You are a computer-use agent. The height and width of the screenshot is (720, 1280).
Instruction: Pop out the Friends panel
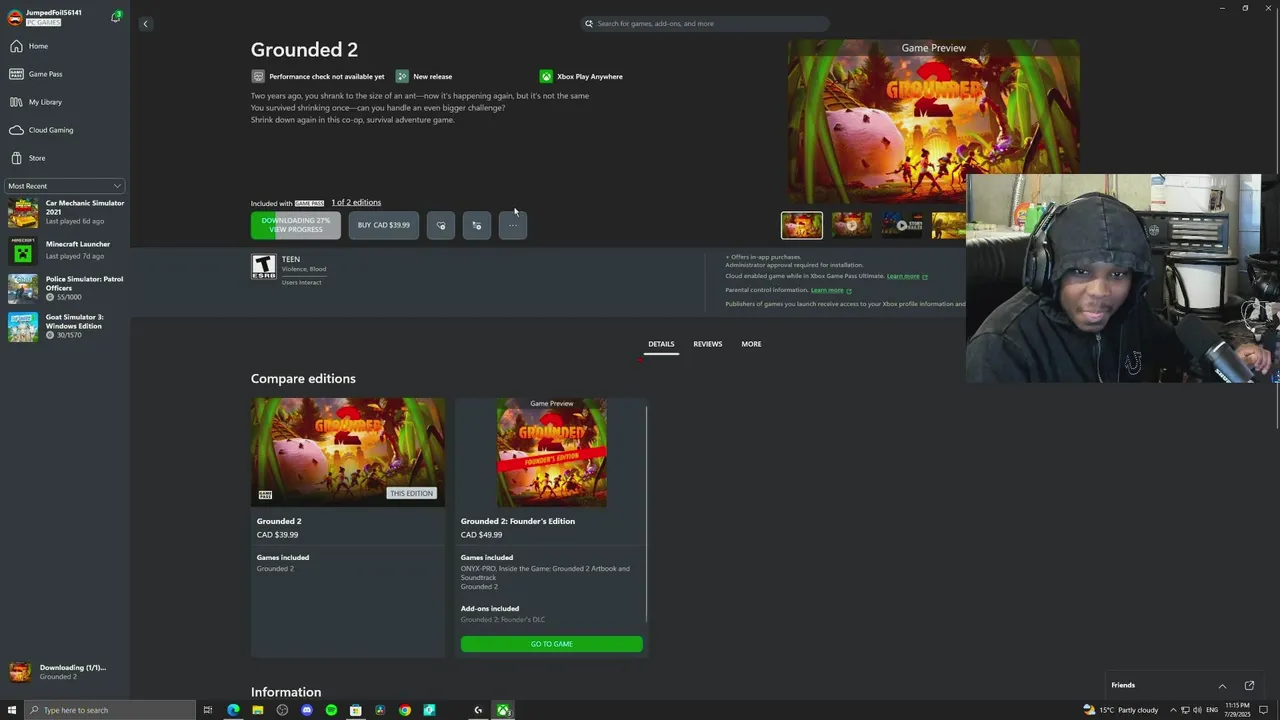(x=1249, y=686)
